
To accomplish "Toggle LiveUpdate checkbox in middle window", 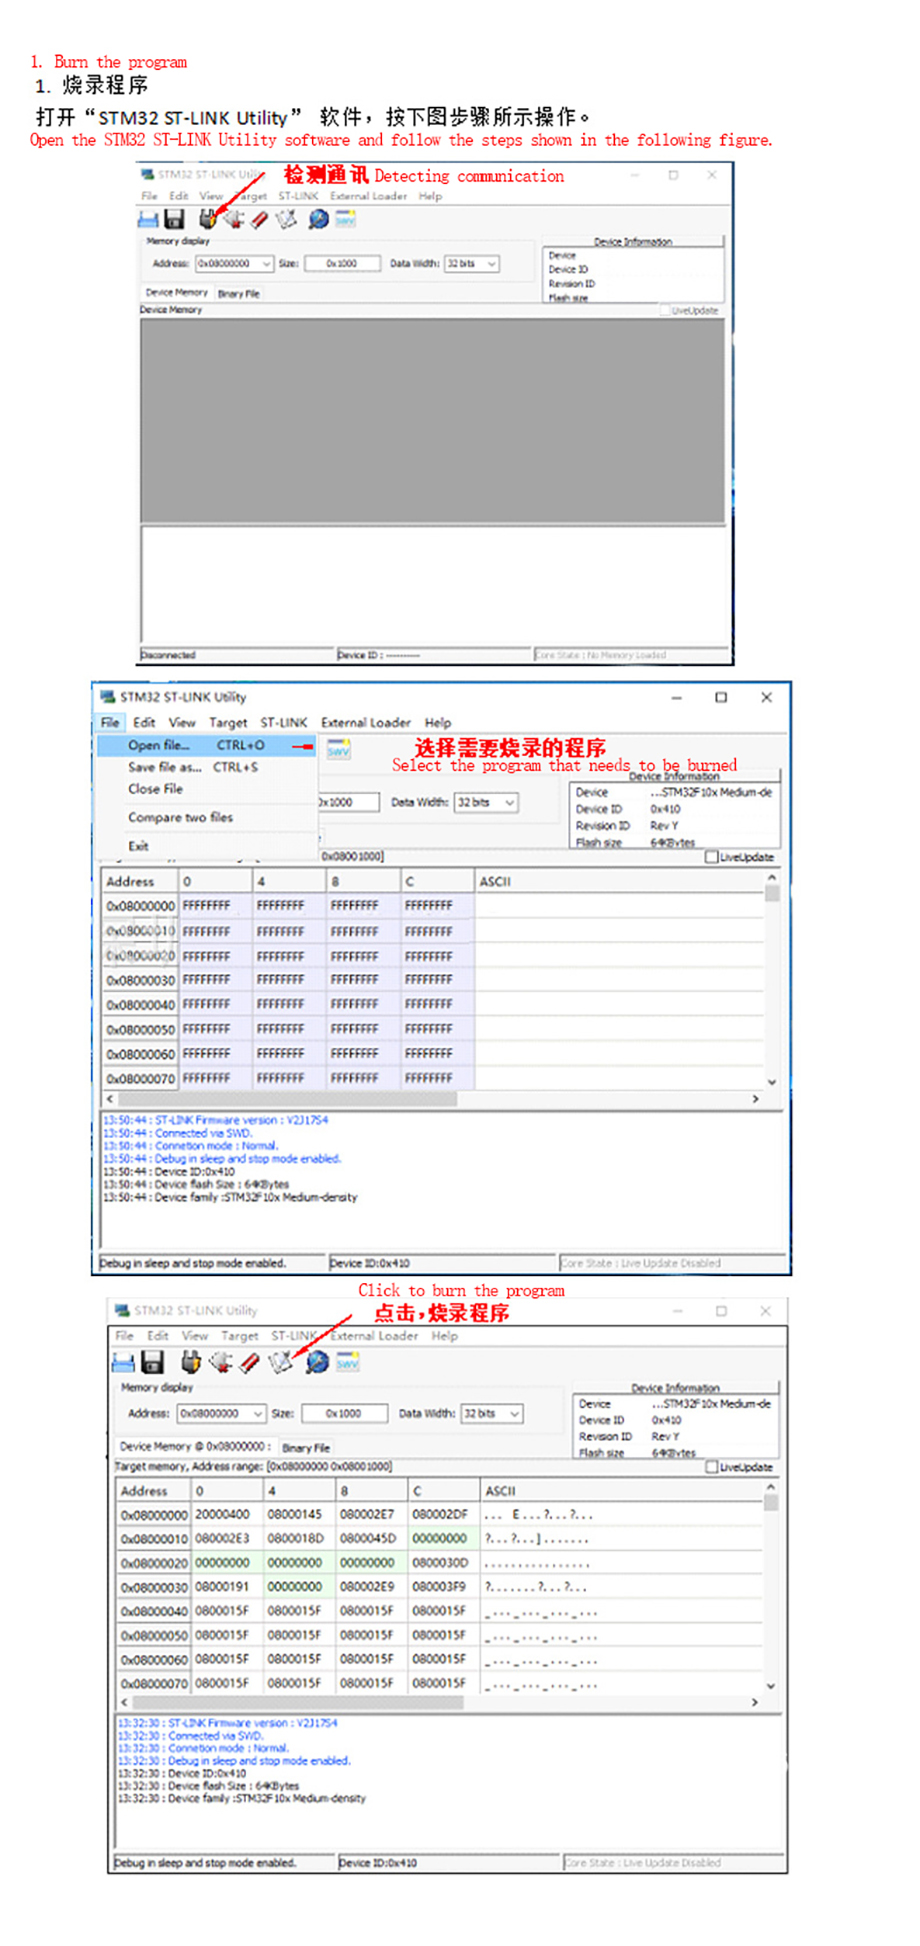I will (x=712, y=857).
